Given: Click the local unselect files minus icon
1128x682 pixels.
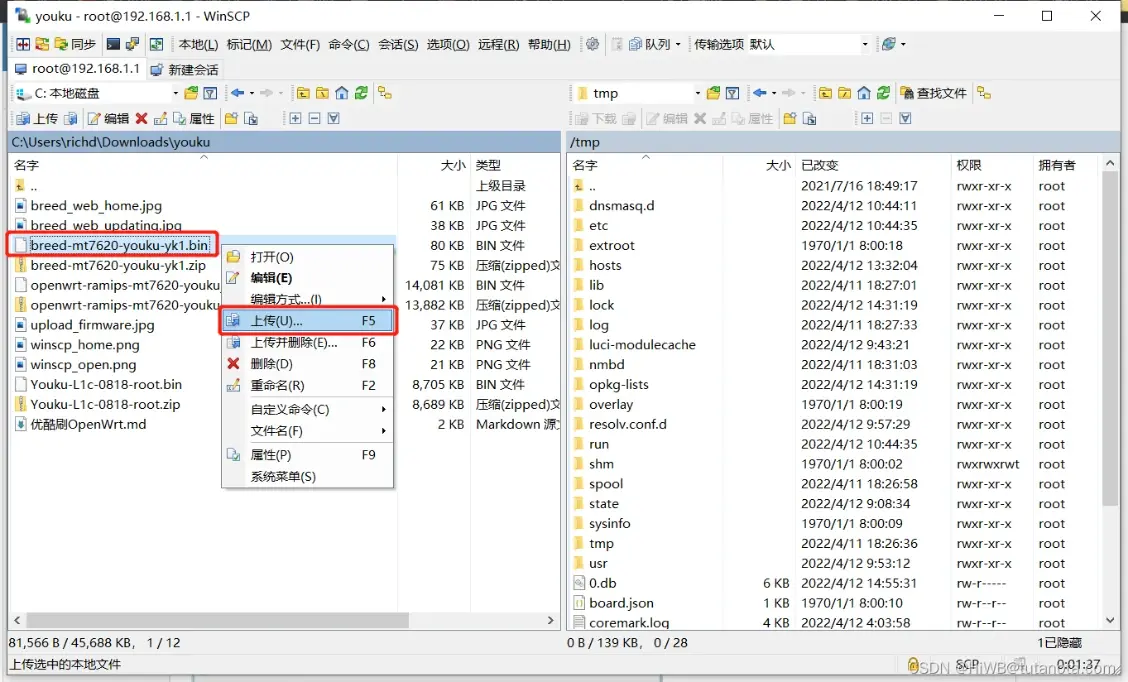Looking at the screenshot, I should tap(314, 119).
